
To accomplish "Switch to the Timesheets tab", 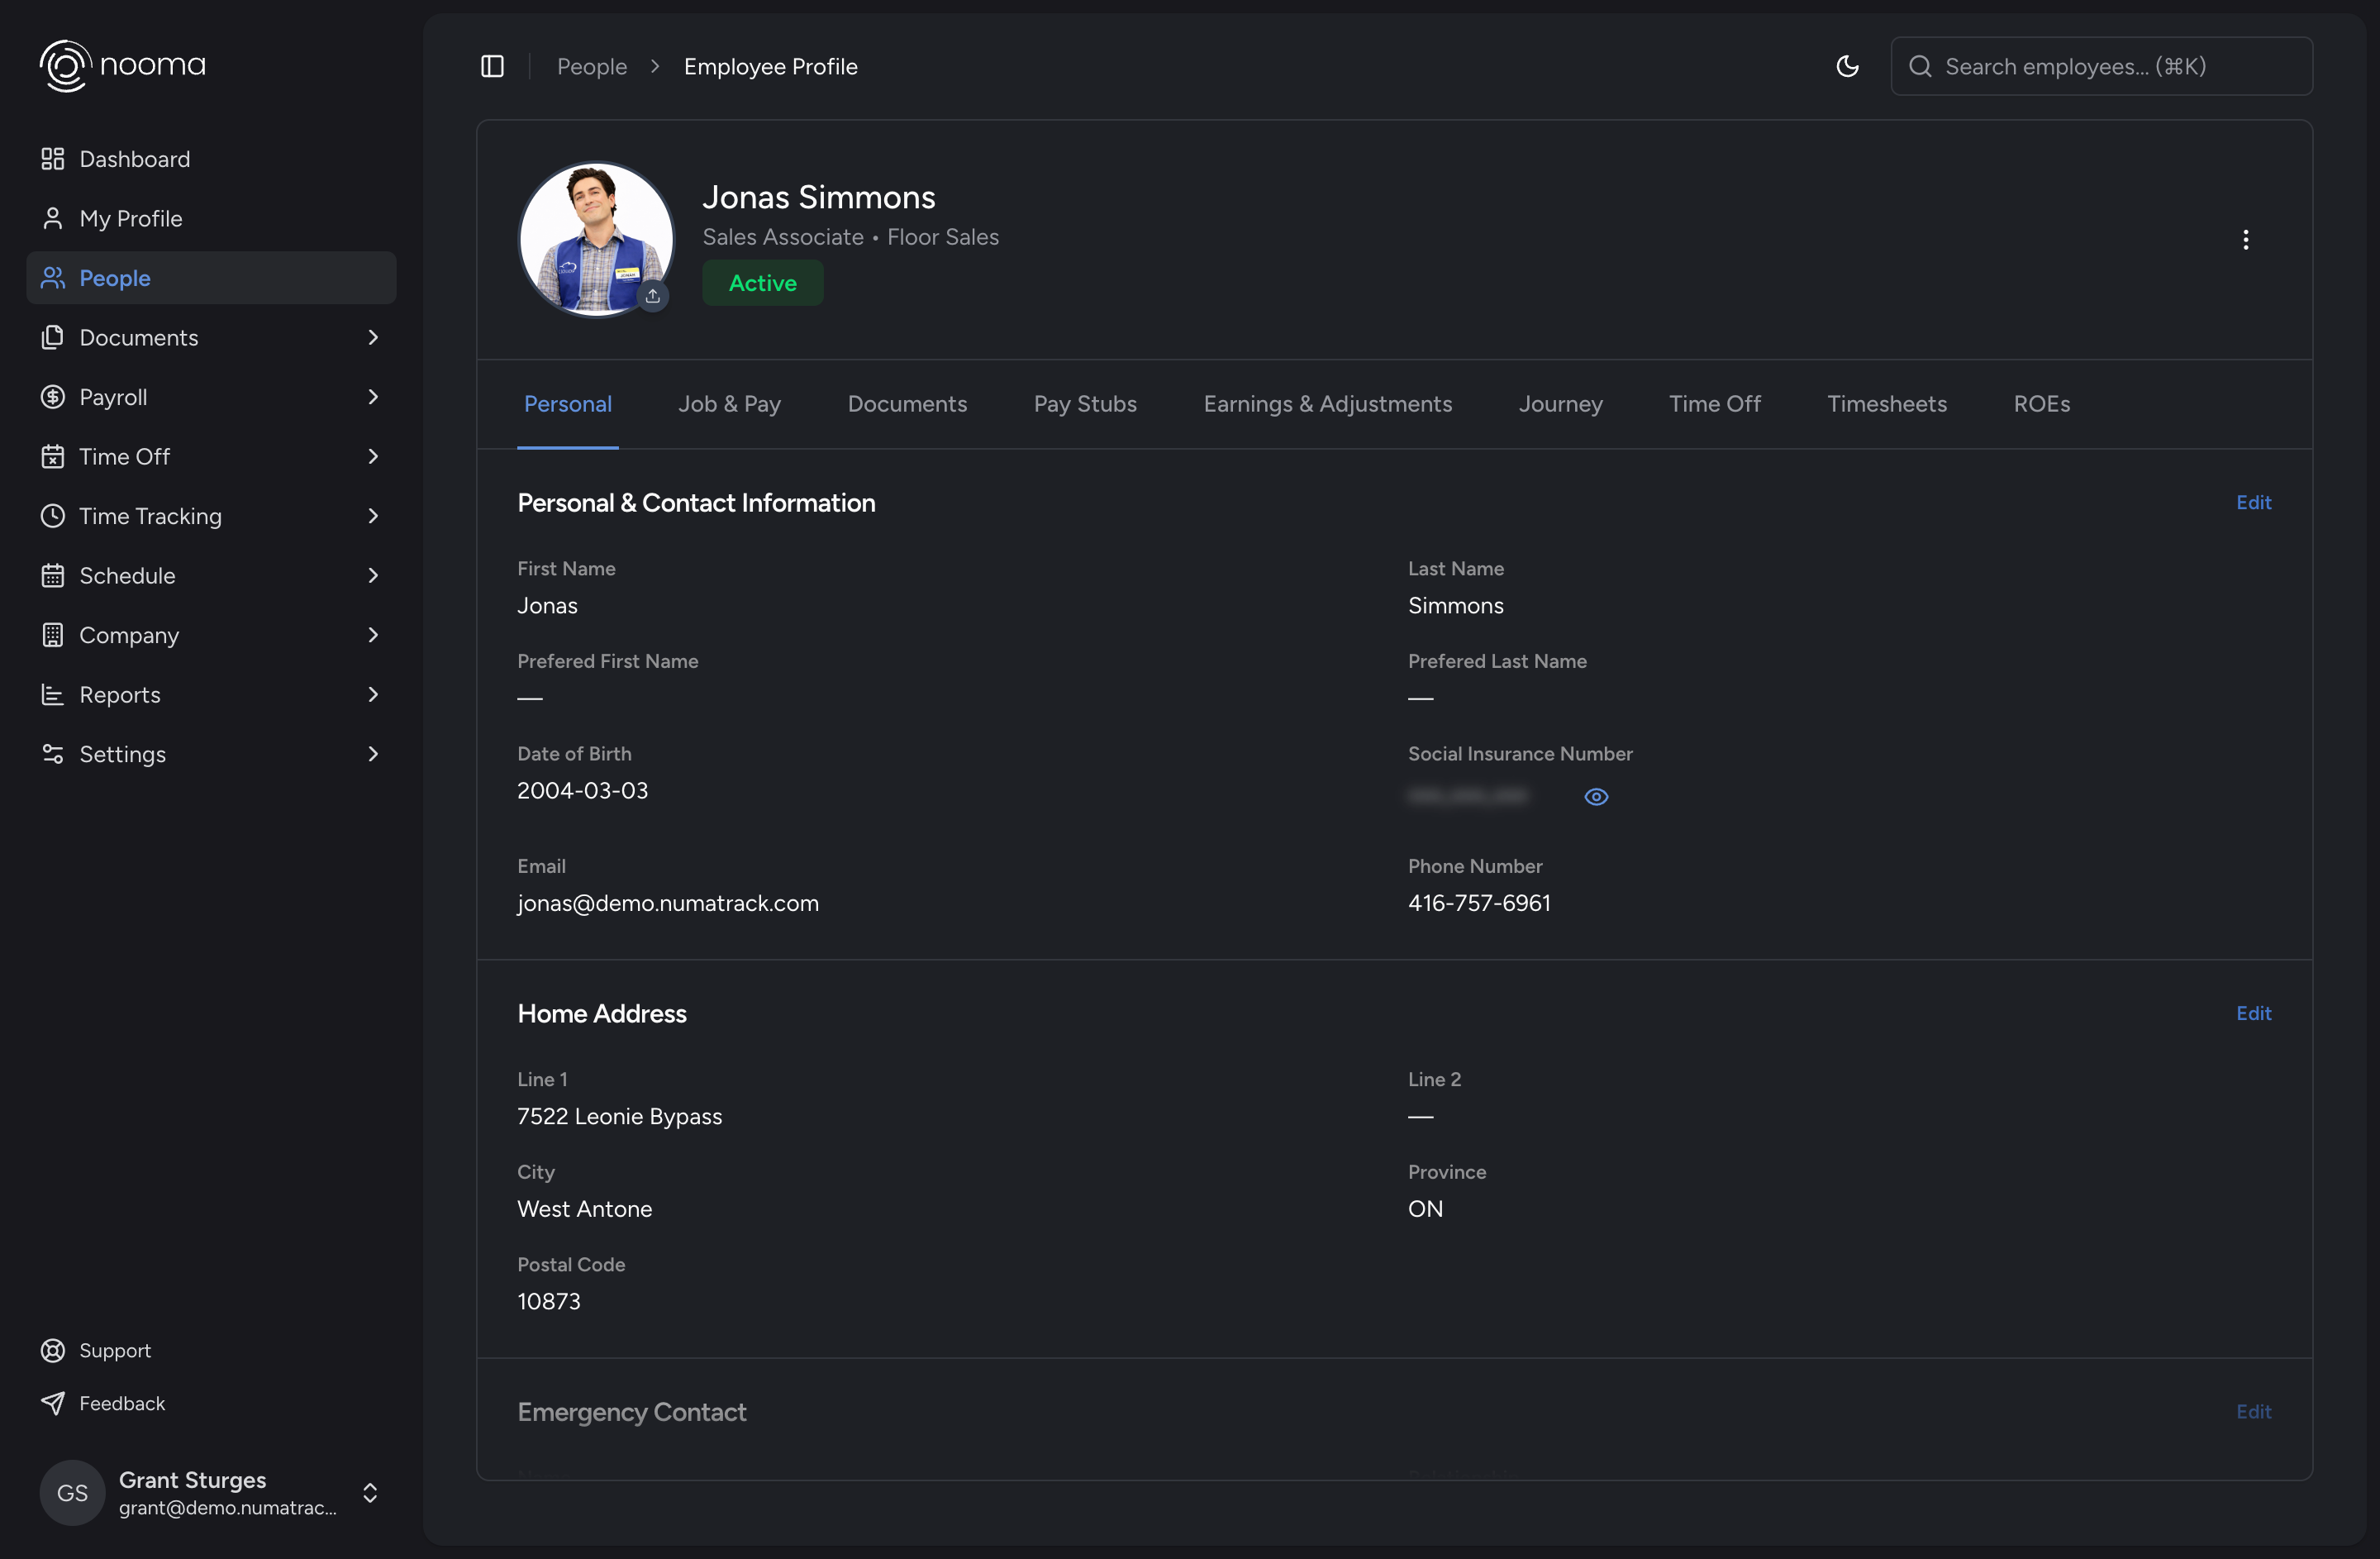I will coord(1886,404).
